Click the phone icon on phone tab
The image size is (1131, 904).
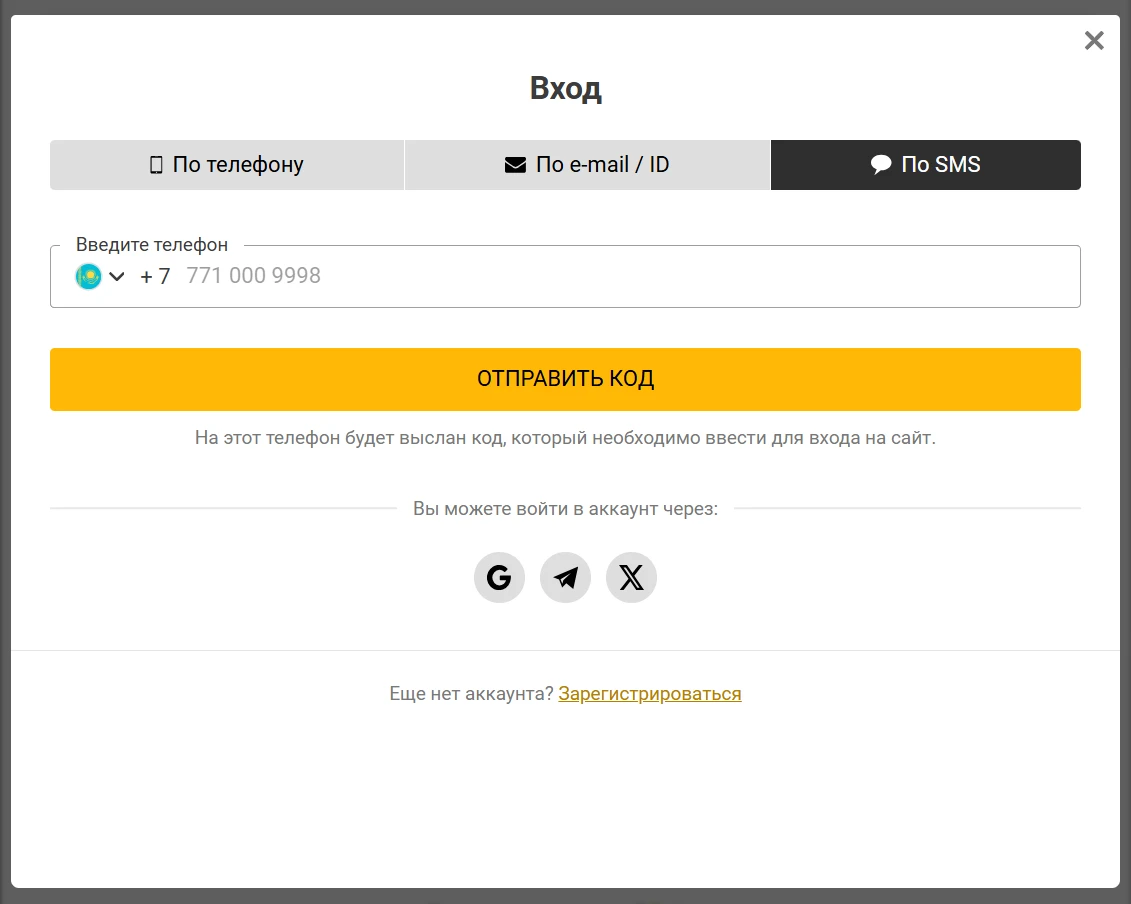(x=156, y=165)
